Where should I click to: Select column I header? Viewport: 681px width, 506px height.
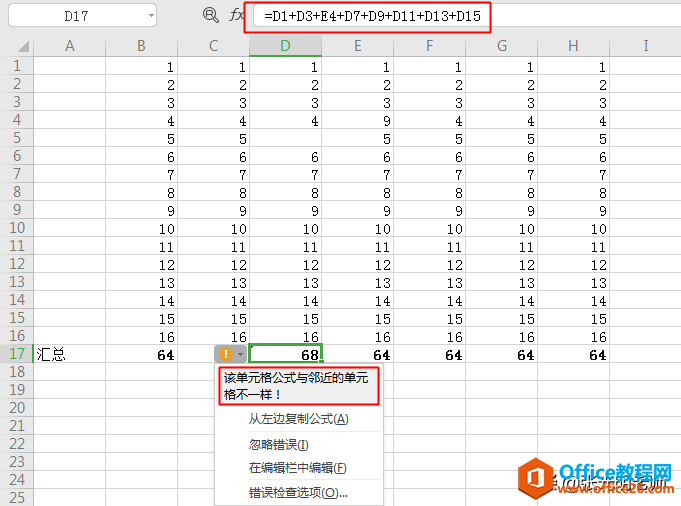[645, 46]
